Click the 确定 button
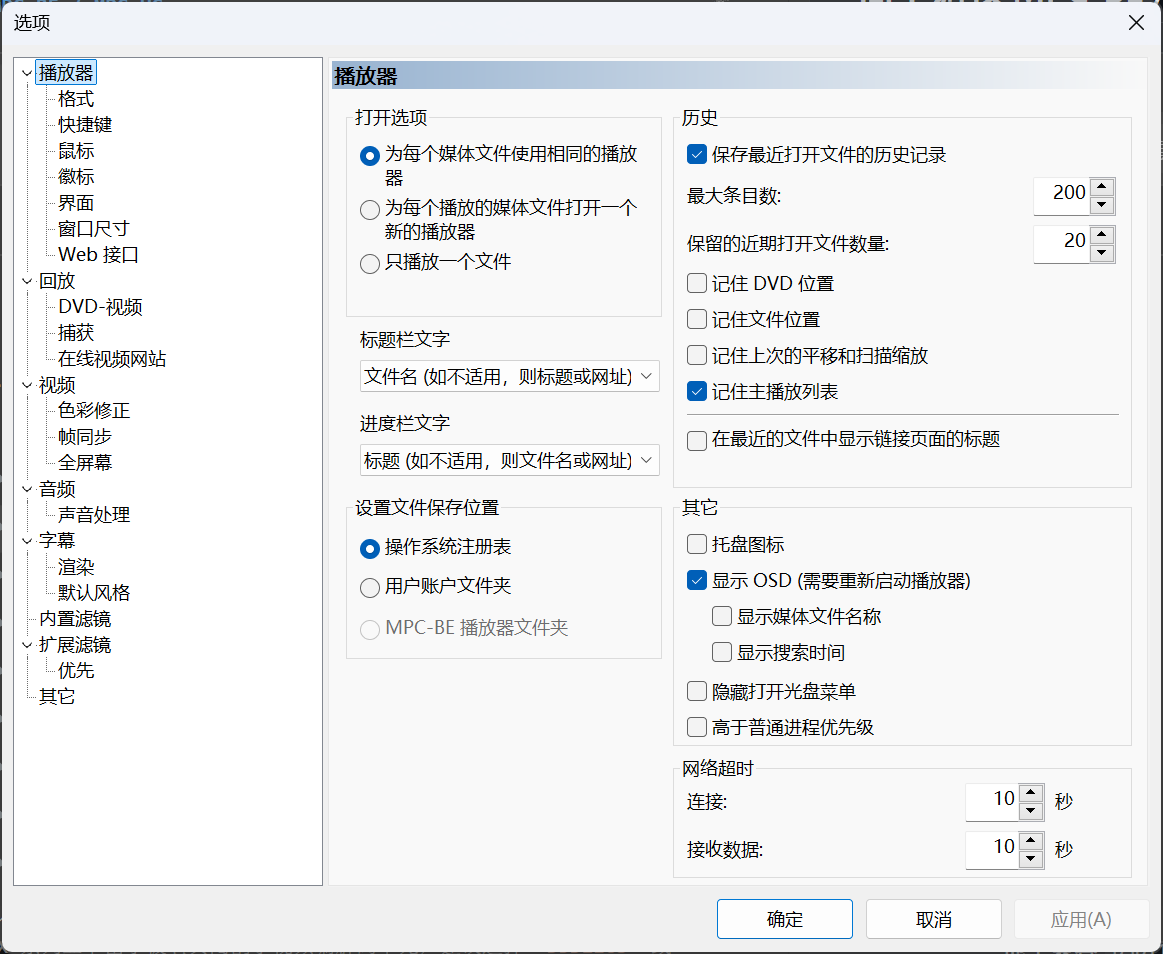Viewport: 1163px width, 954px height. 784,919
